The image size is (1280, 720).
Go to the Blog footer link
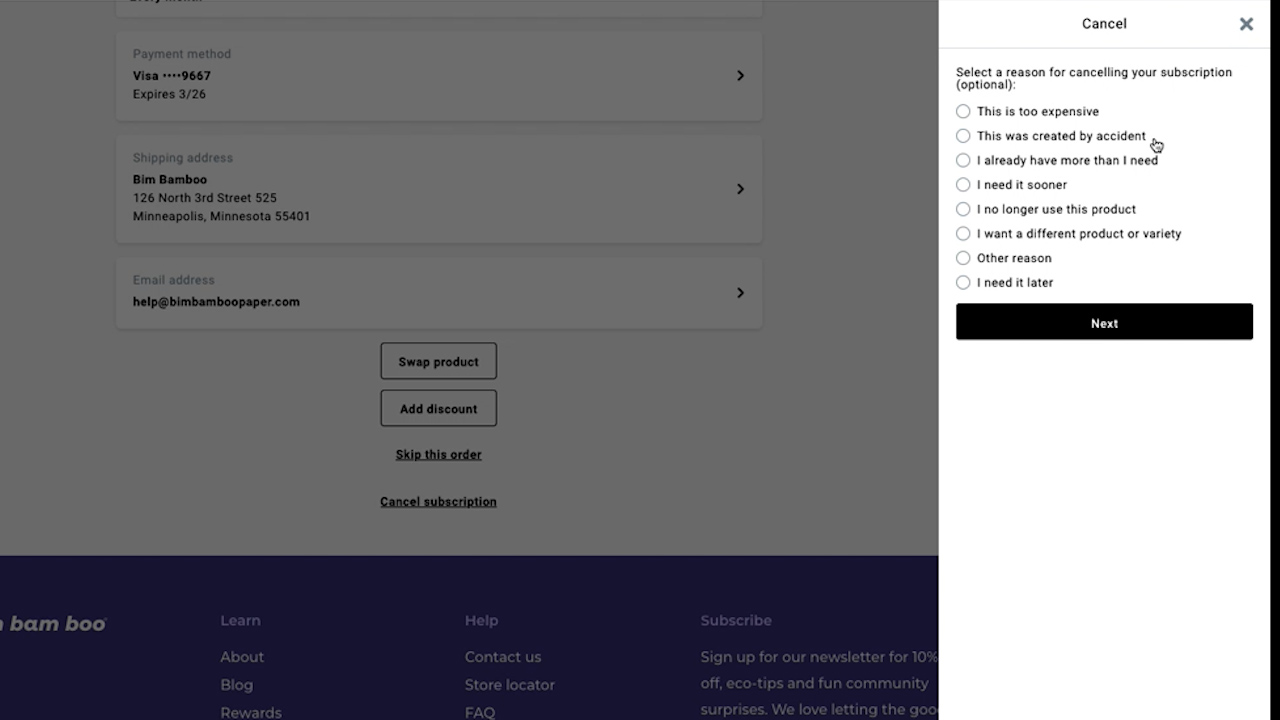237,685
